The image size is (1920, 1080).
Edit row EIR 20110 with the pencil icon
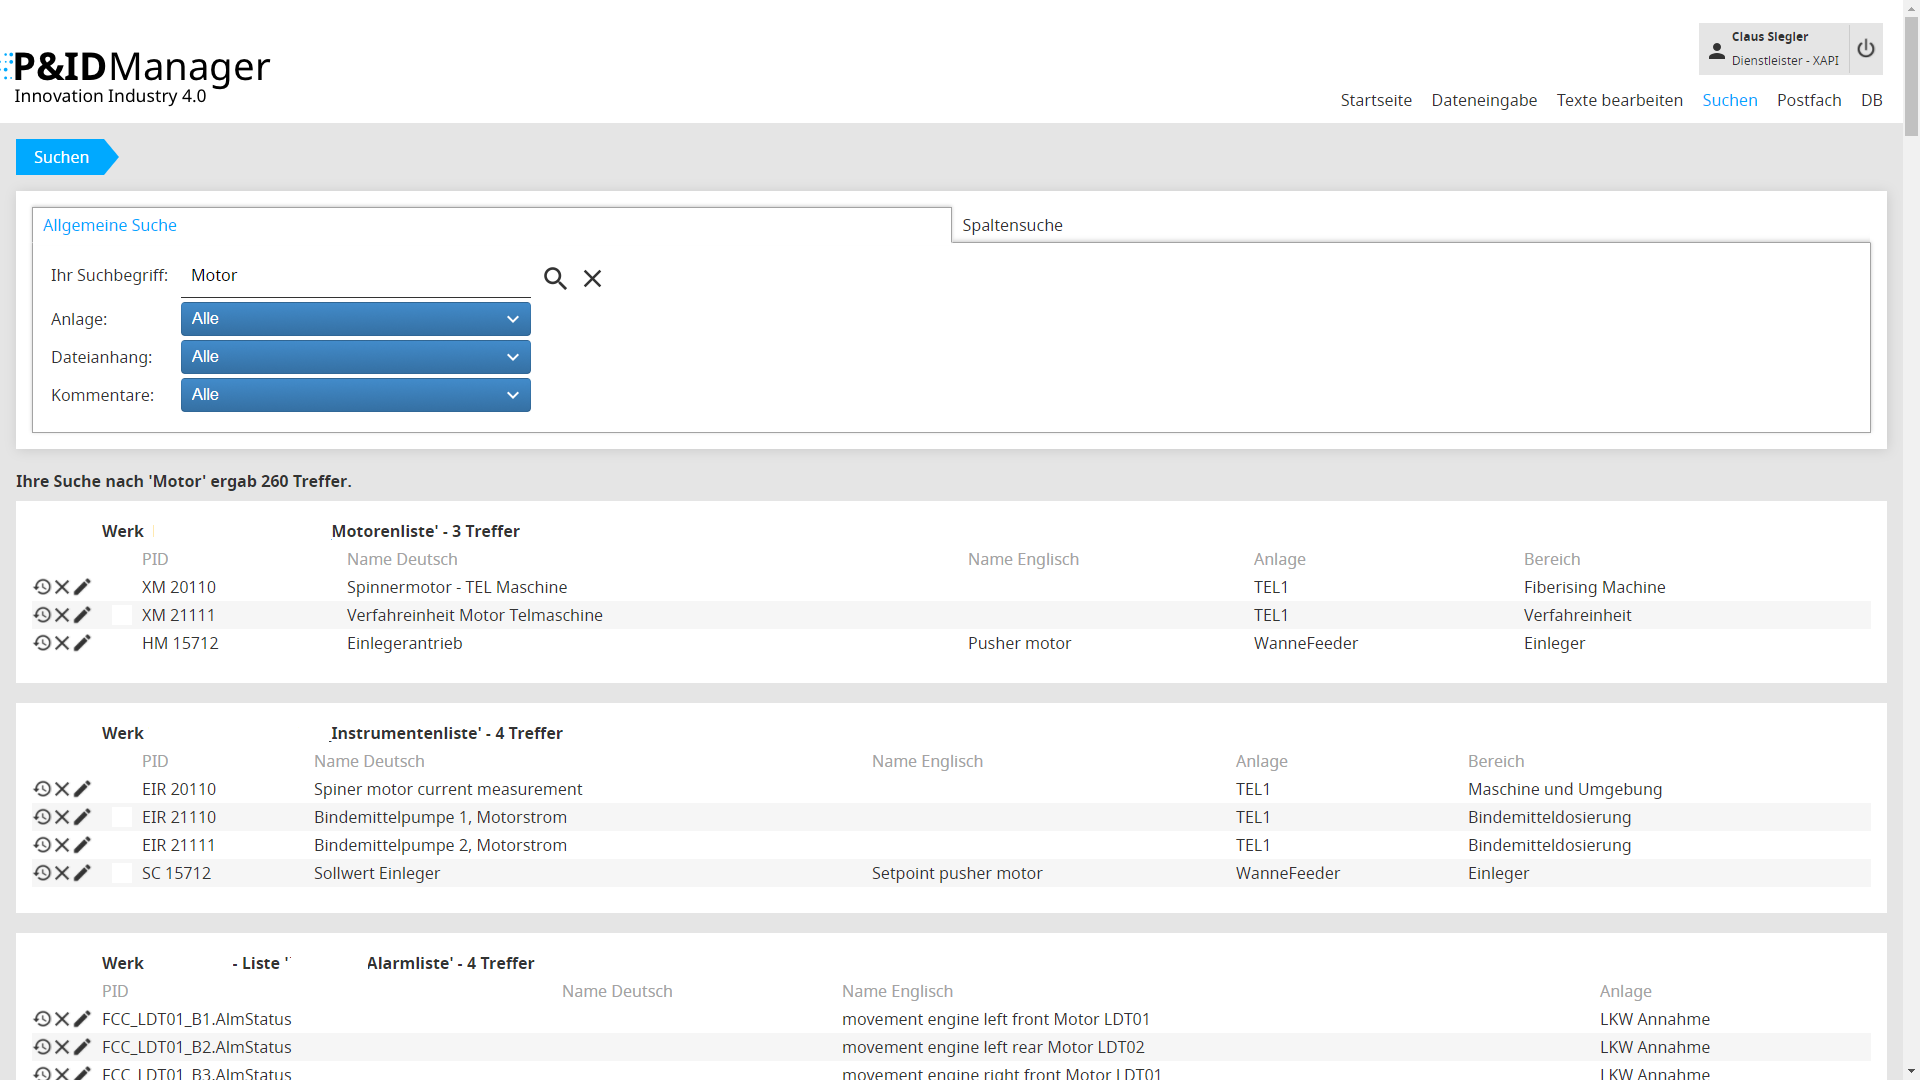pyautogui.click(x=82, y=789)
